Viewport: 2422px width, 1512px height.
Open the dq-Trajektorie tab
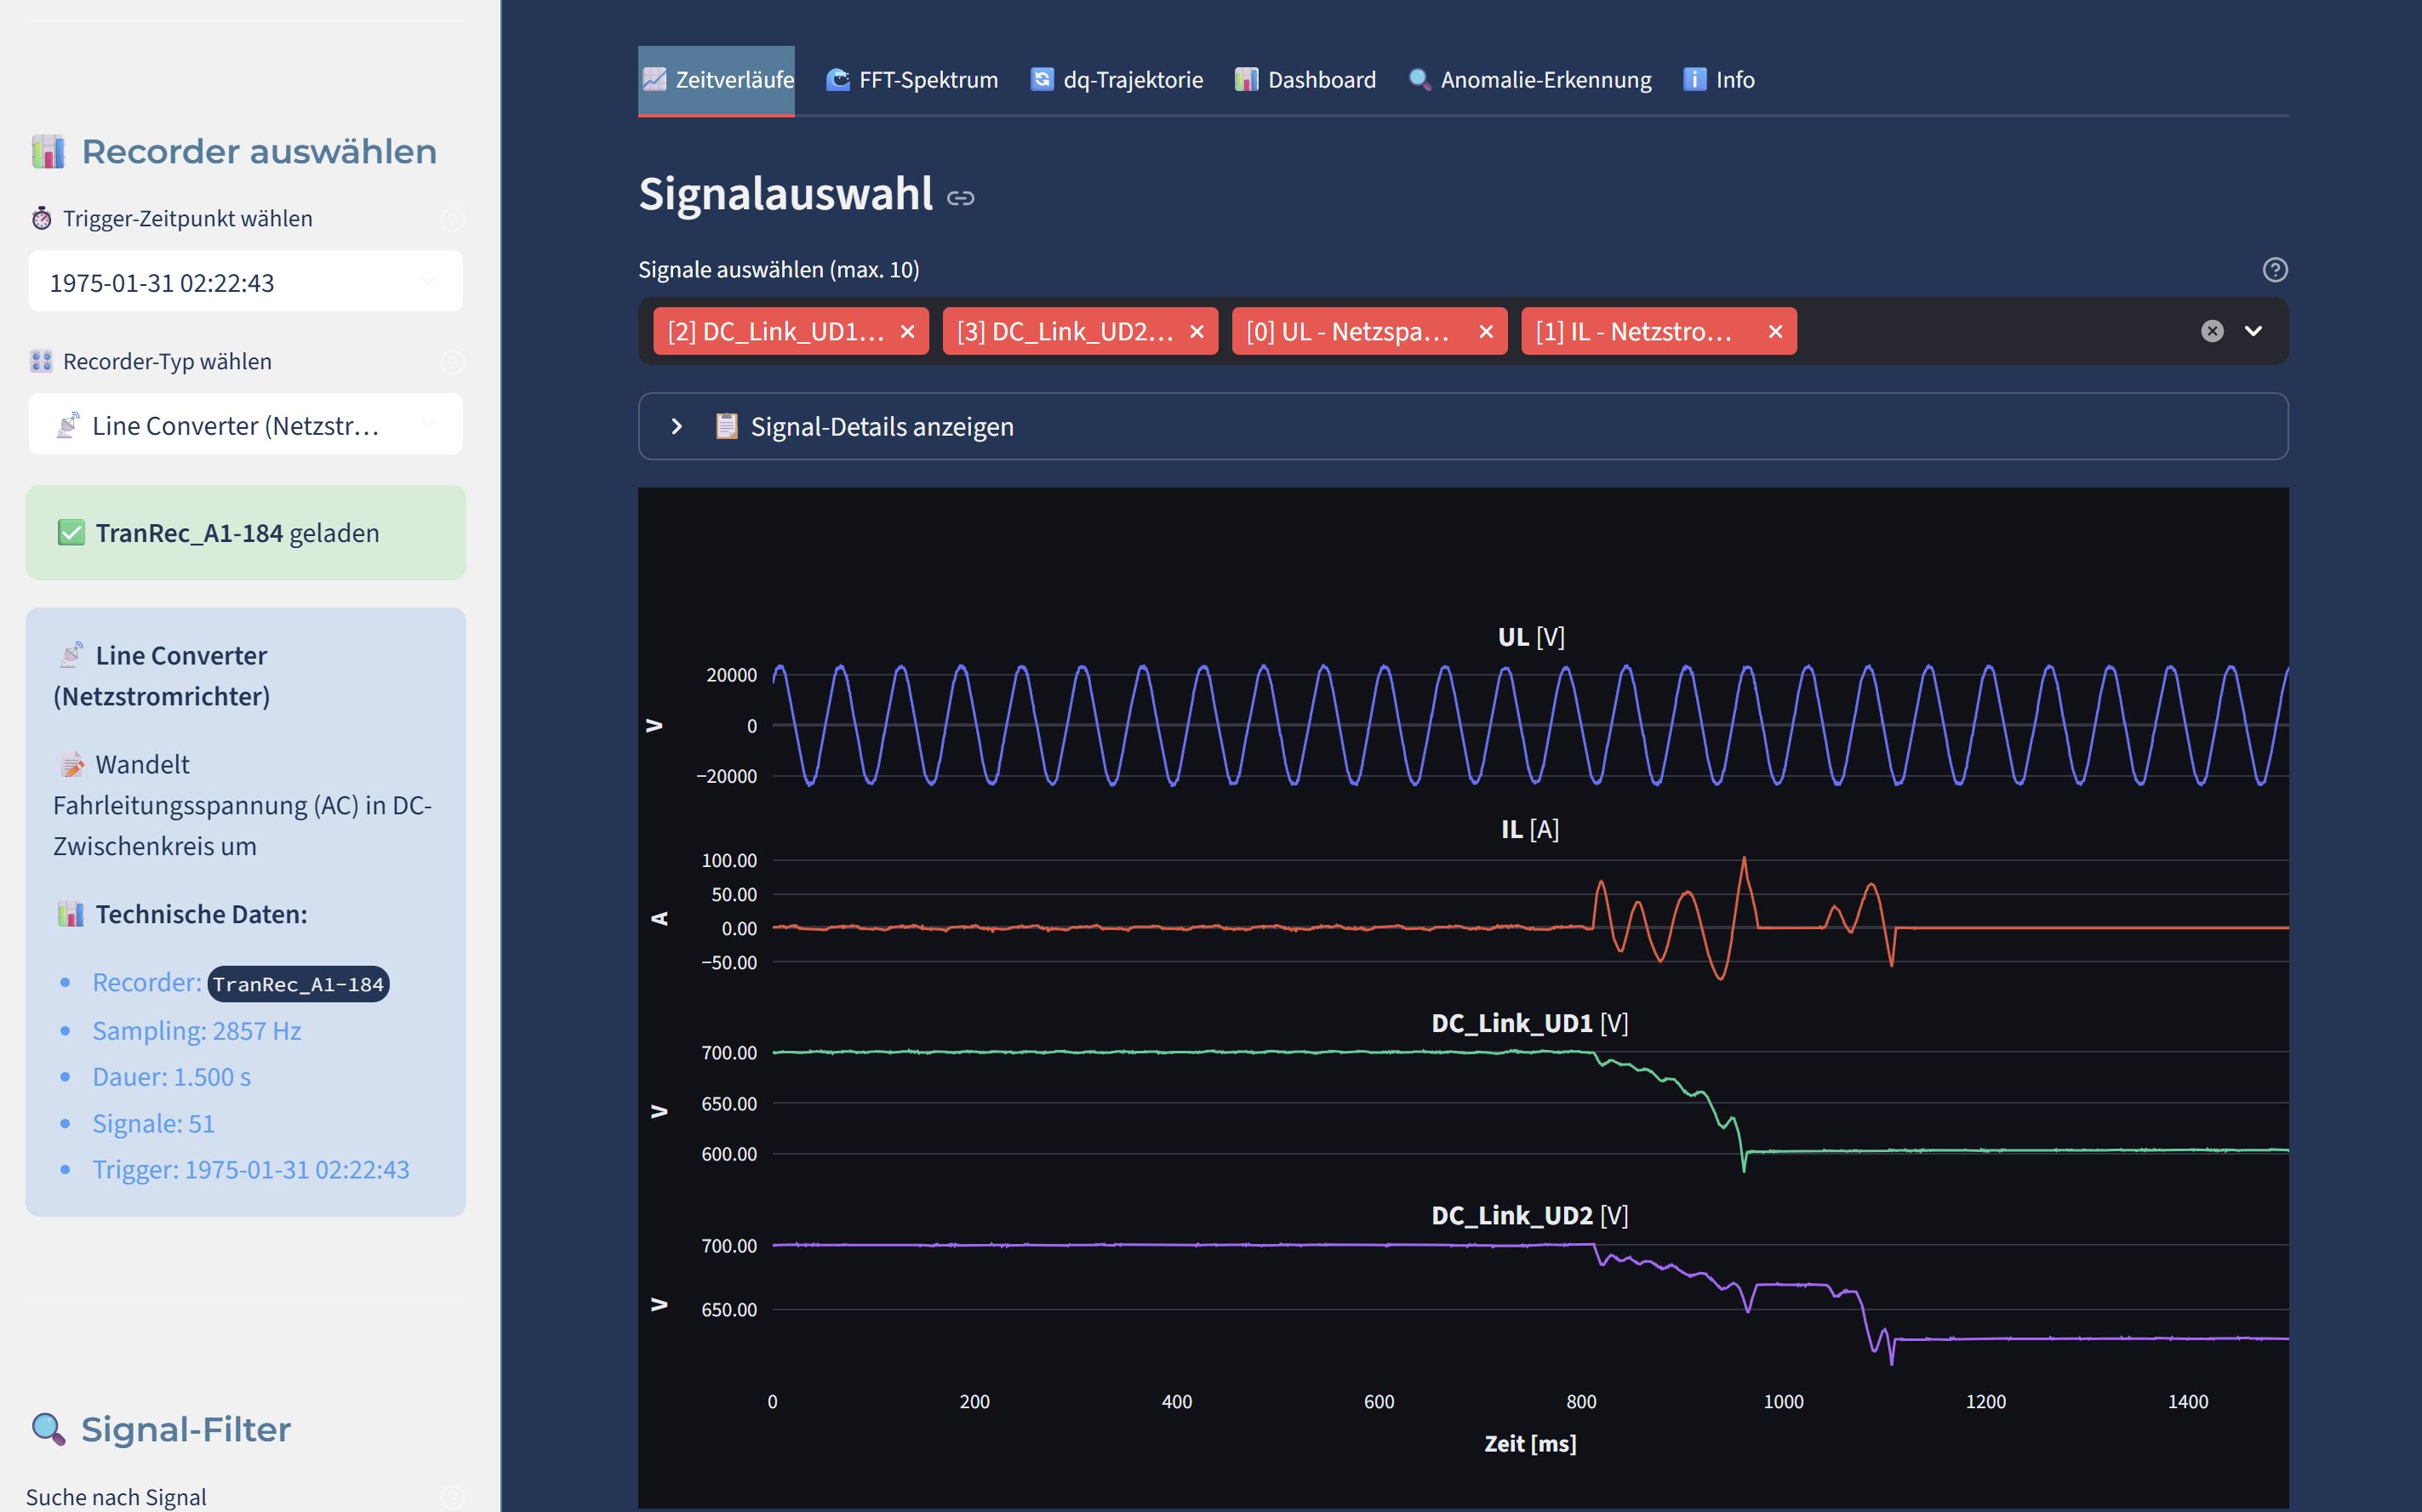click(1116, 80)
